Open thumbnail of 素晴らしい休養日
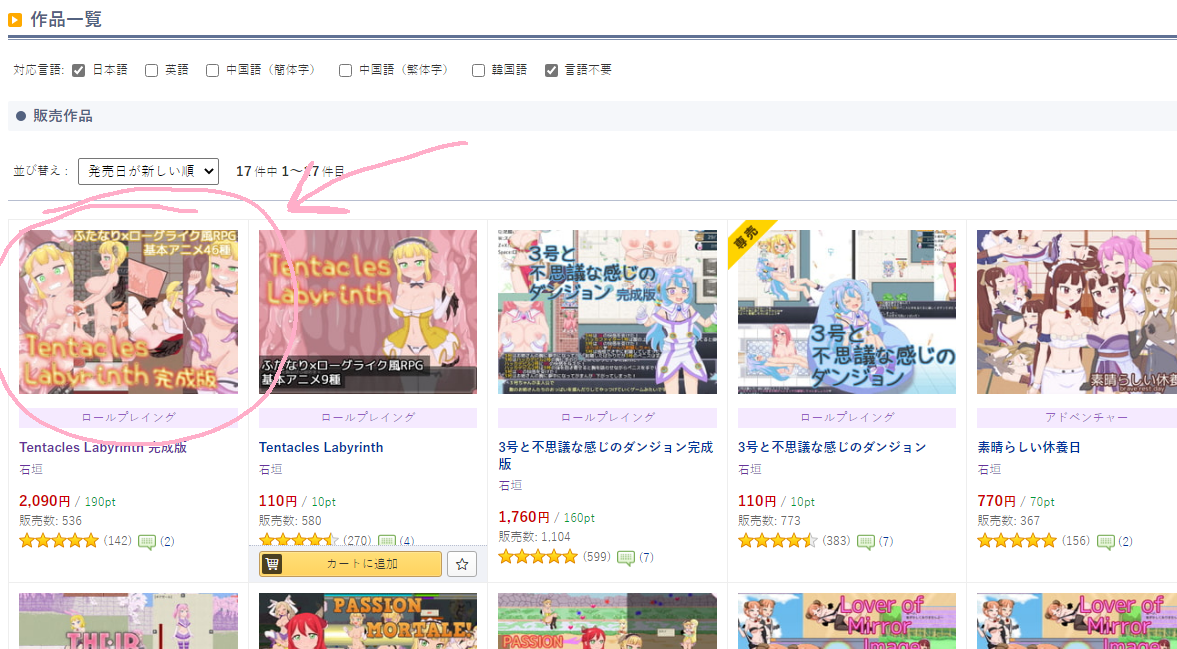Image resolution: width=1177 pixels, height=649 pixels. (1077, 312)
